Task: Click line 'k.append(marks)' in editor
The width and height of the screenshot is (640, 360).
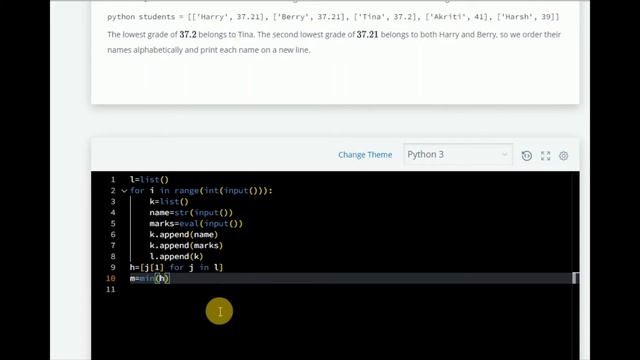Action: [x=186, y=246]
